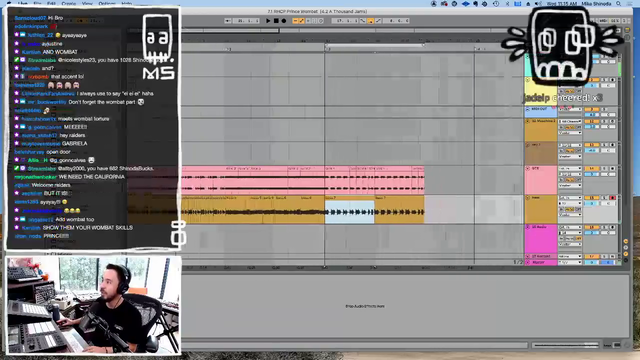640x360 pixels.
Task: Open the File menu
Action: pyautogui.click(x=37, y=4)
